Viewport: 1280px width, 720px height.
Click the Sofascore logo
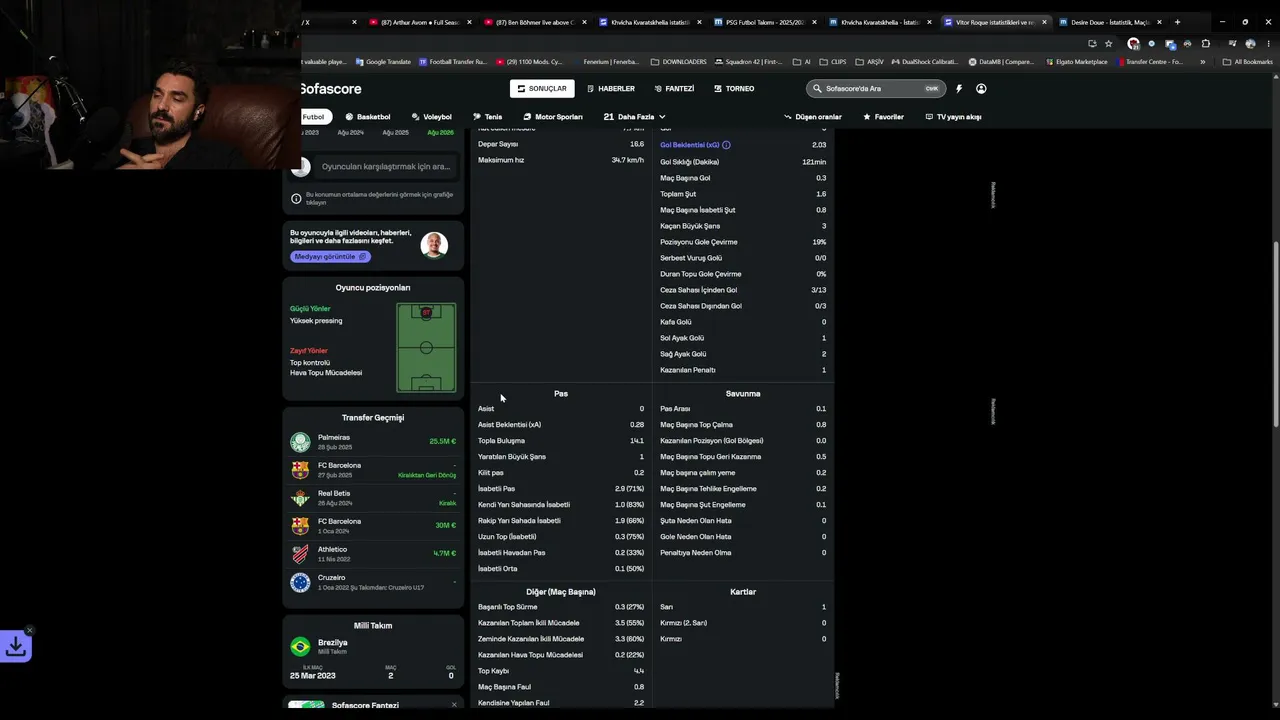coord(330,89)
